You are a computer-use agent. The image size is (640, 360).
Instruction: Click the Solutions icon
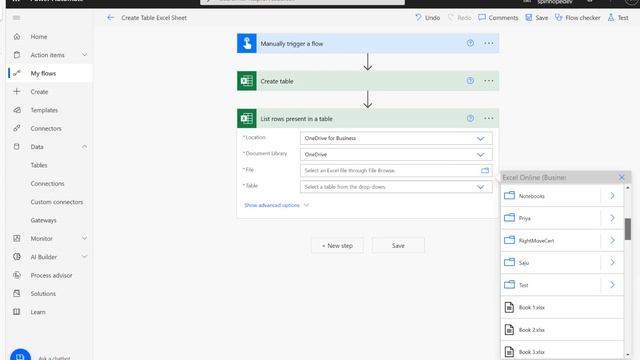(x=17, y=293)
